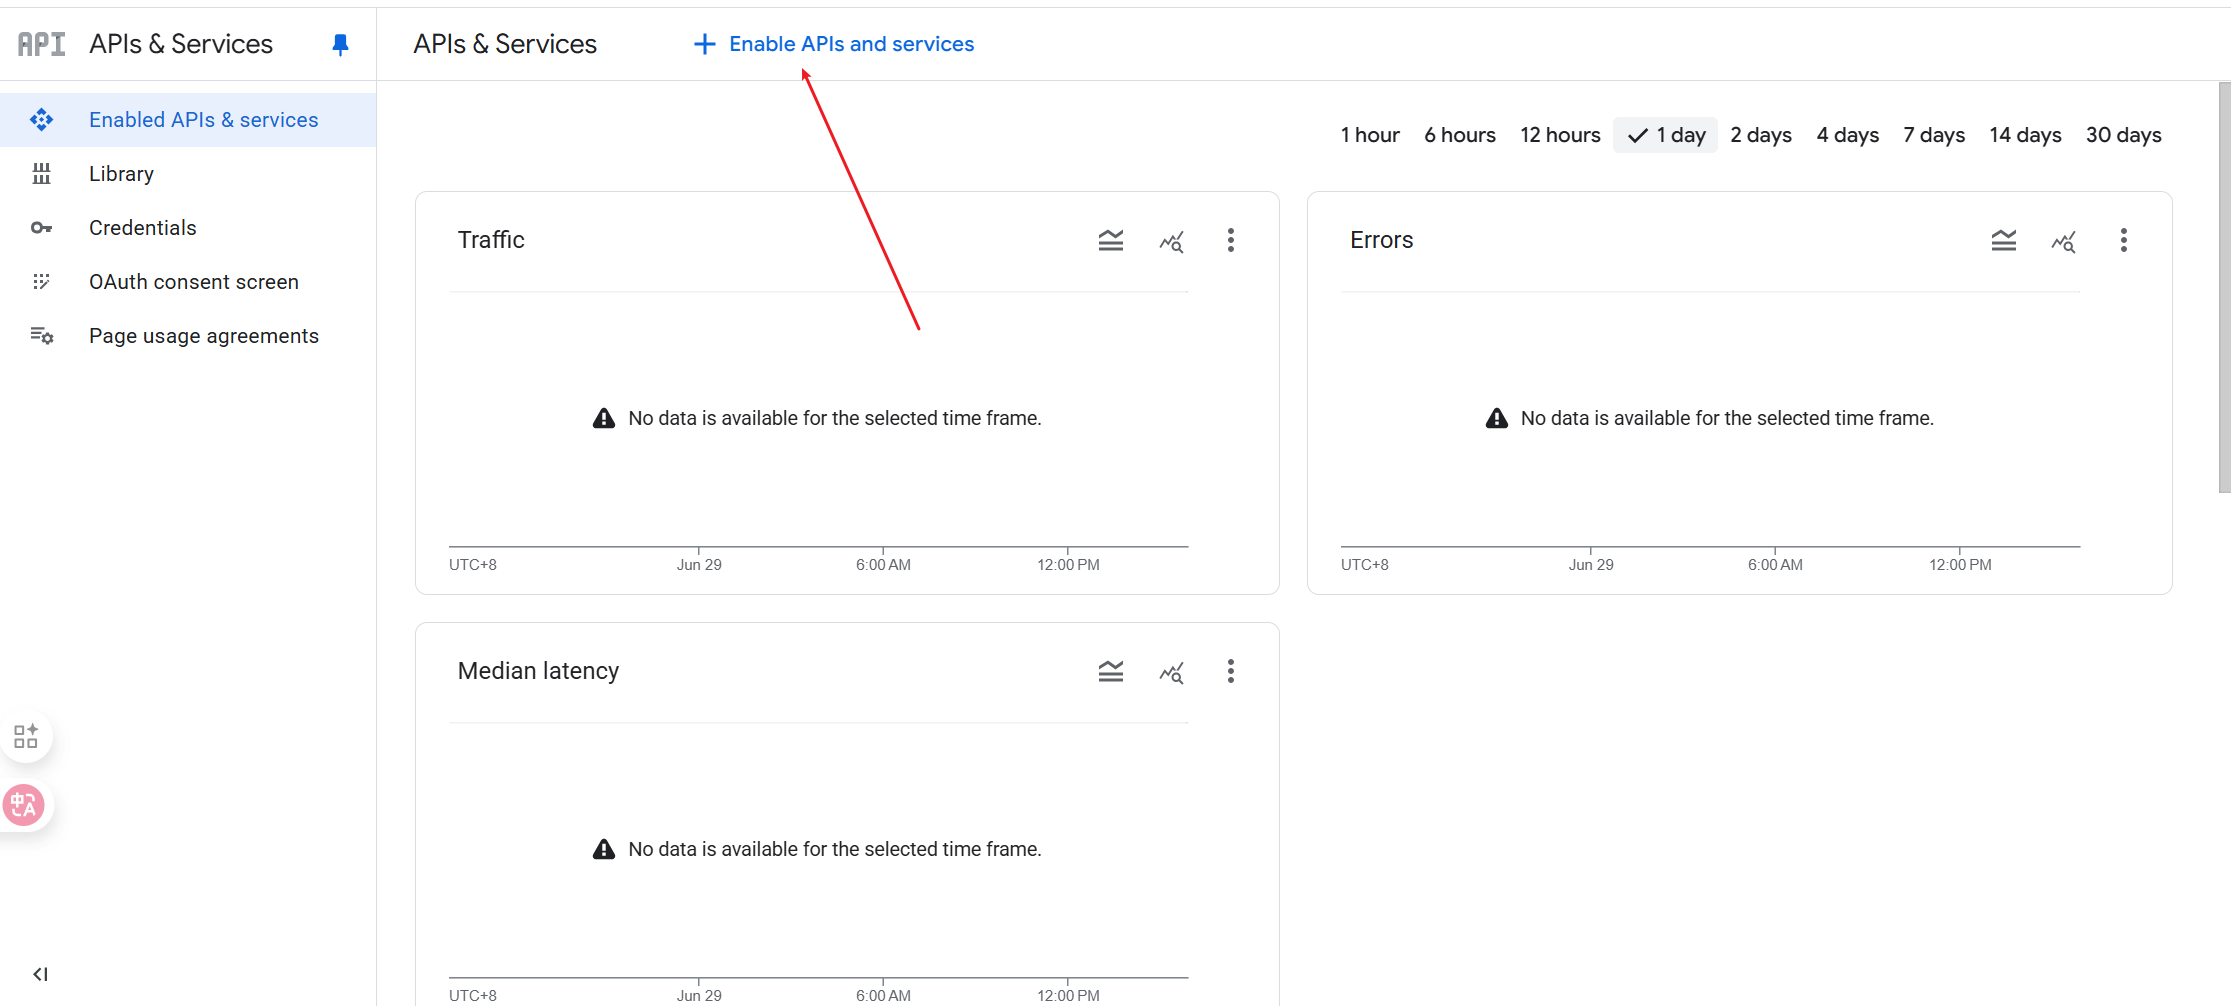Screen dimensions: 2231x1006
Task: Open Credentials in the sidebar
Action: (142, 228)
